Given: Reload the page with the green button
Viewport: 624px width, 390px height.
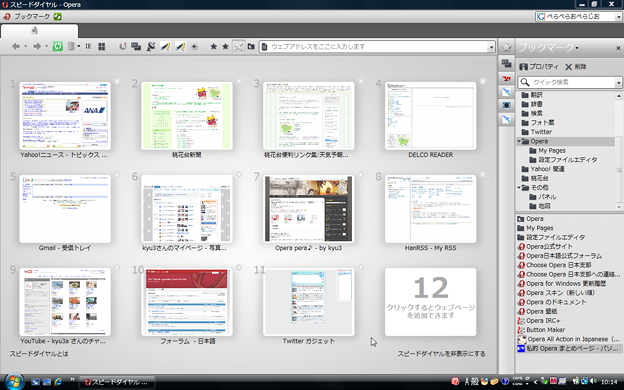Looking at the screenshot, I should coord(58,47).
